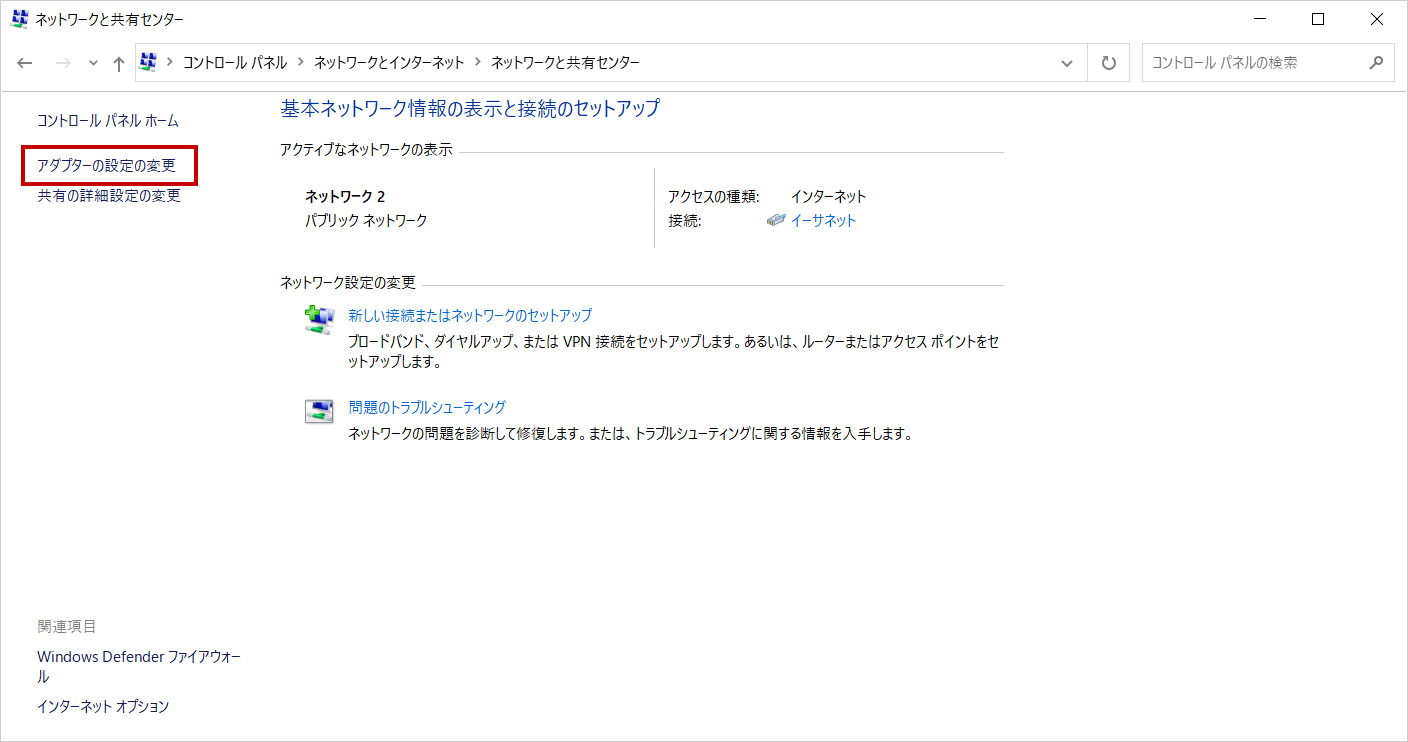Click the Ethernet plug icon beside イーサネット
Image resolution: width=1408 pixels, height=742 pixels.
[776, 221]
